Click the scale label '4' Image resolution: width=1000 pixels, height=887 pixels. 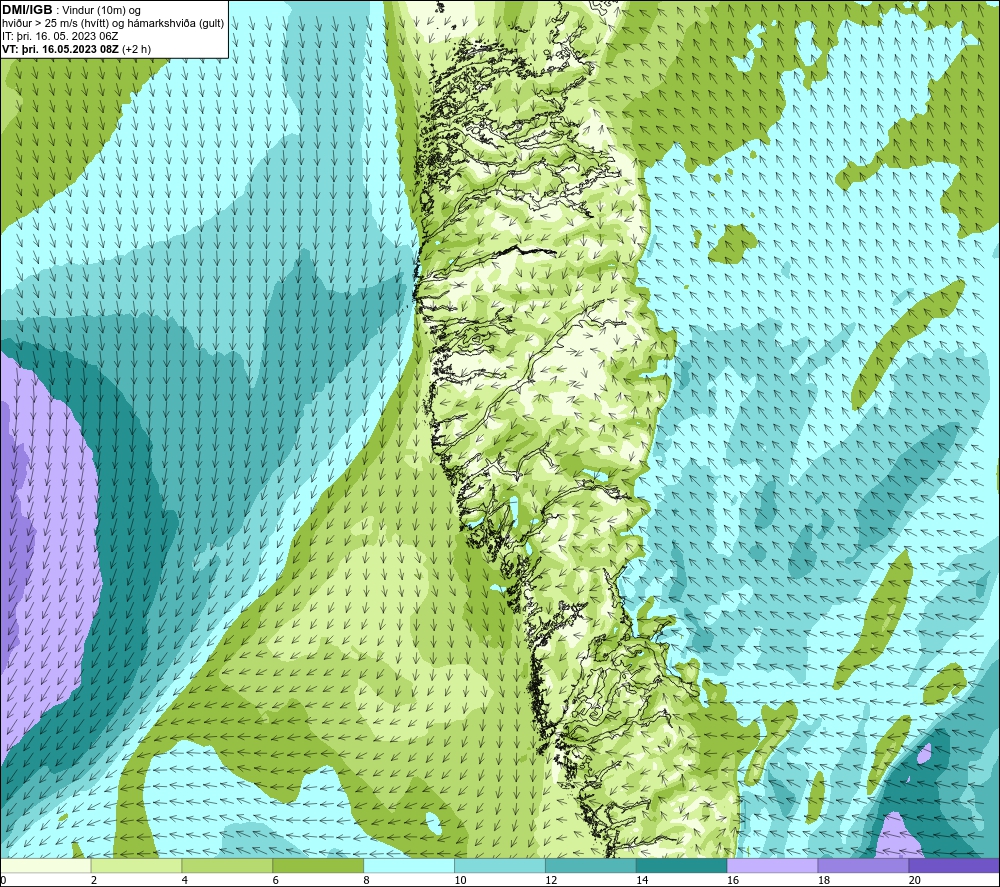[185, 880]
